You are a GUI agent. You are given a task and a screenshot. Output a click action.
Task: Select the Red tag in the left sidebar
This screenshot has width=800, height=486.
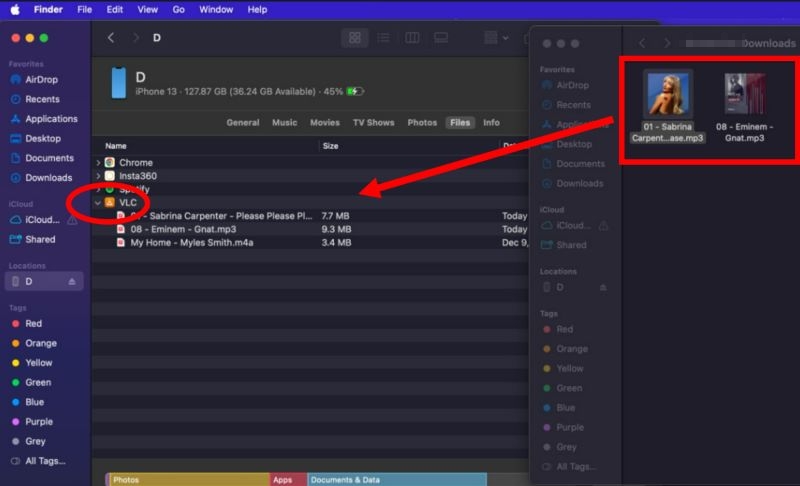tap(34, 324)
